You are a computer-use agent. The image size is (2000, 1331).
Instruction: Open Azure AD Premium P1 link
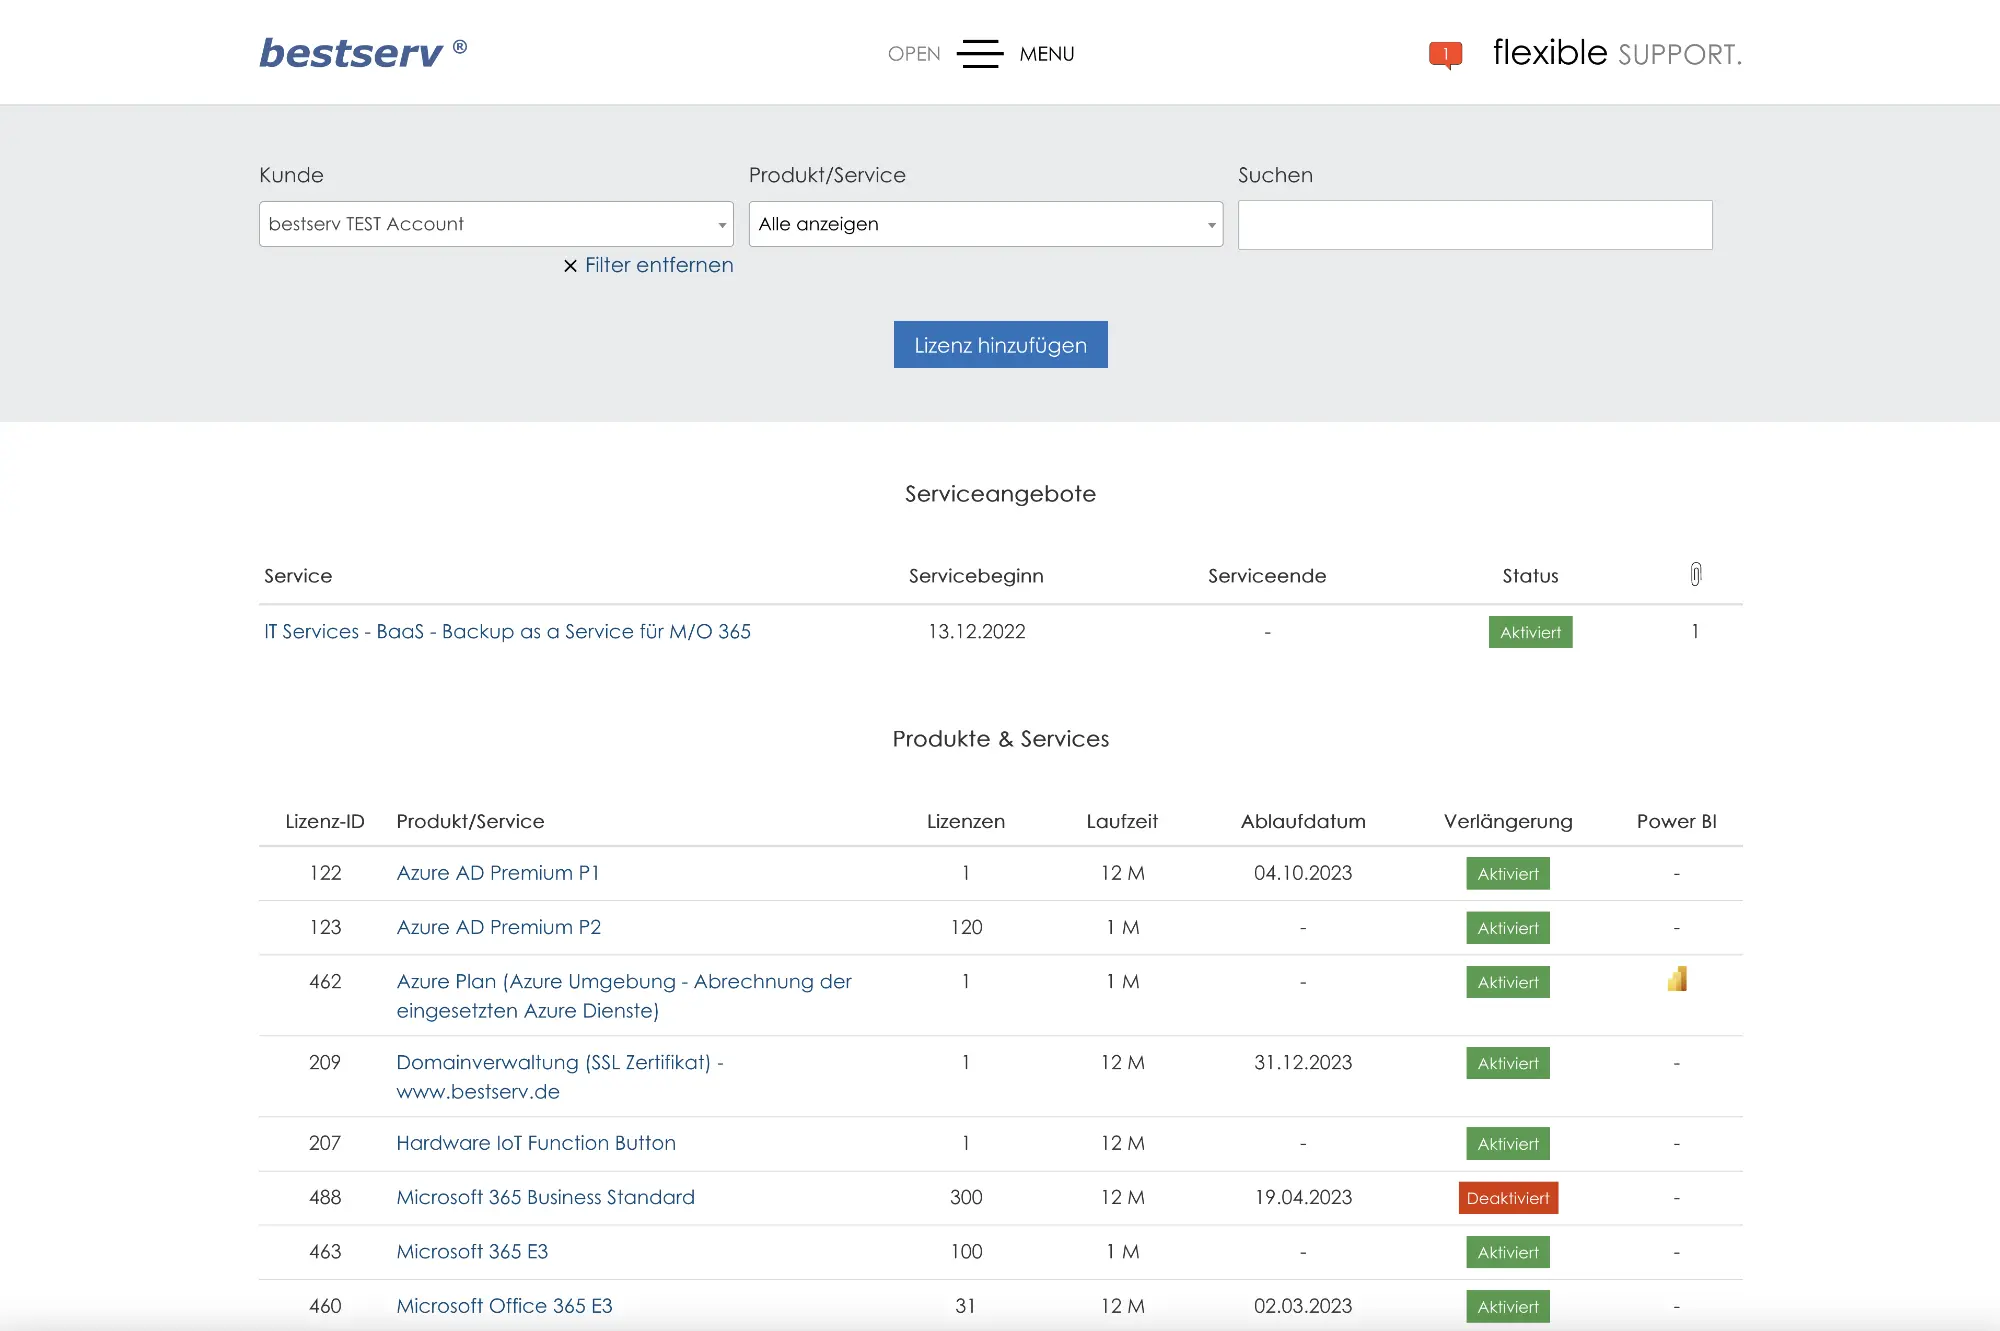coord(498,873)
